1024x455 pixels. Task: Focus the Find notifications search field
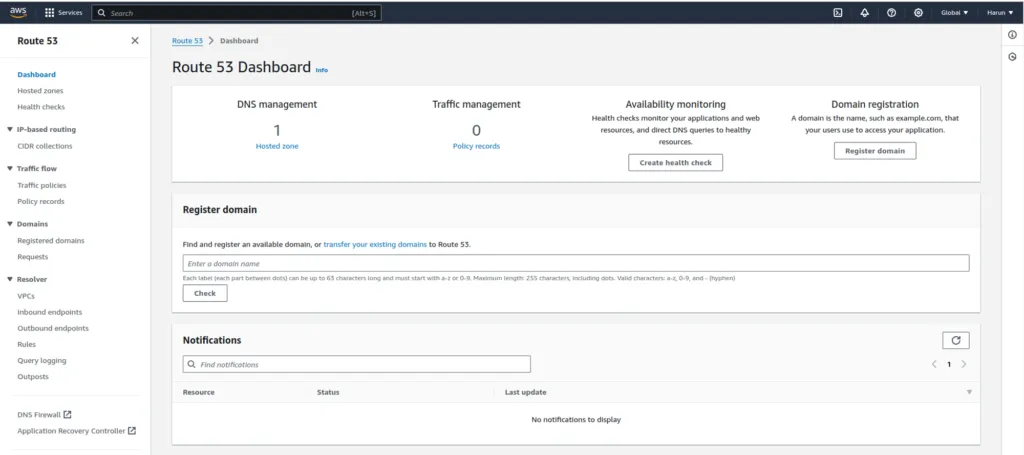(357, 364)
